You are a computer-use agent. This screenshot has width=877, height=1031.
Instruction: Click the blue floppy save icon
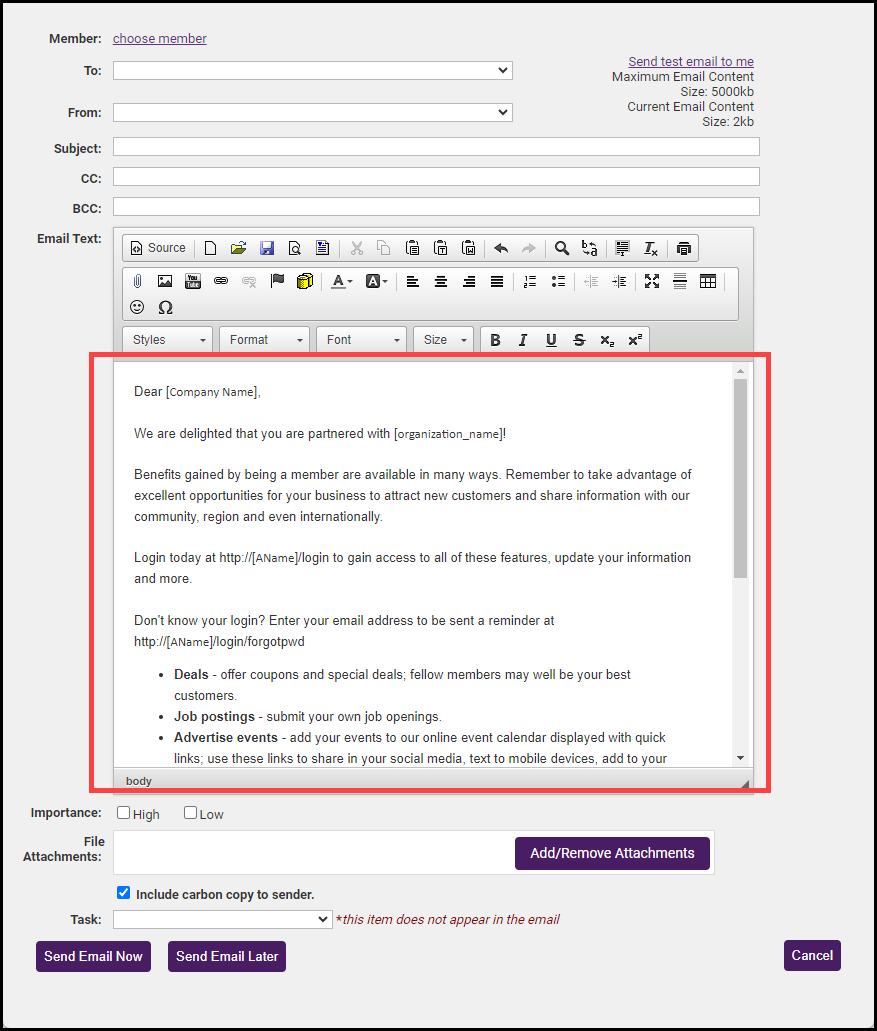click(266, 248)
